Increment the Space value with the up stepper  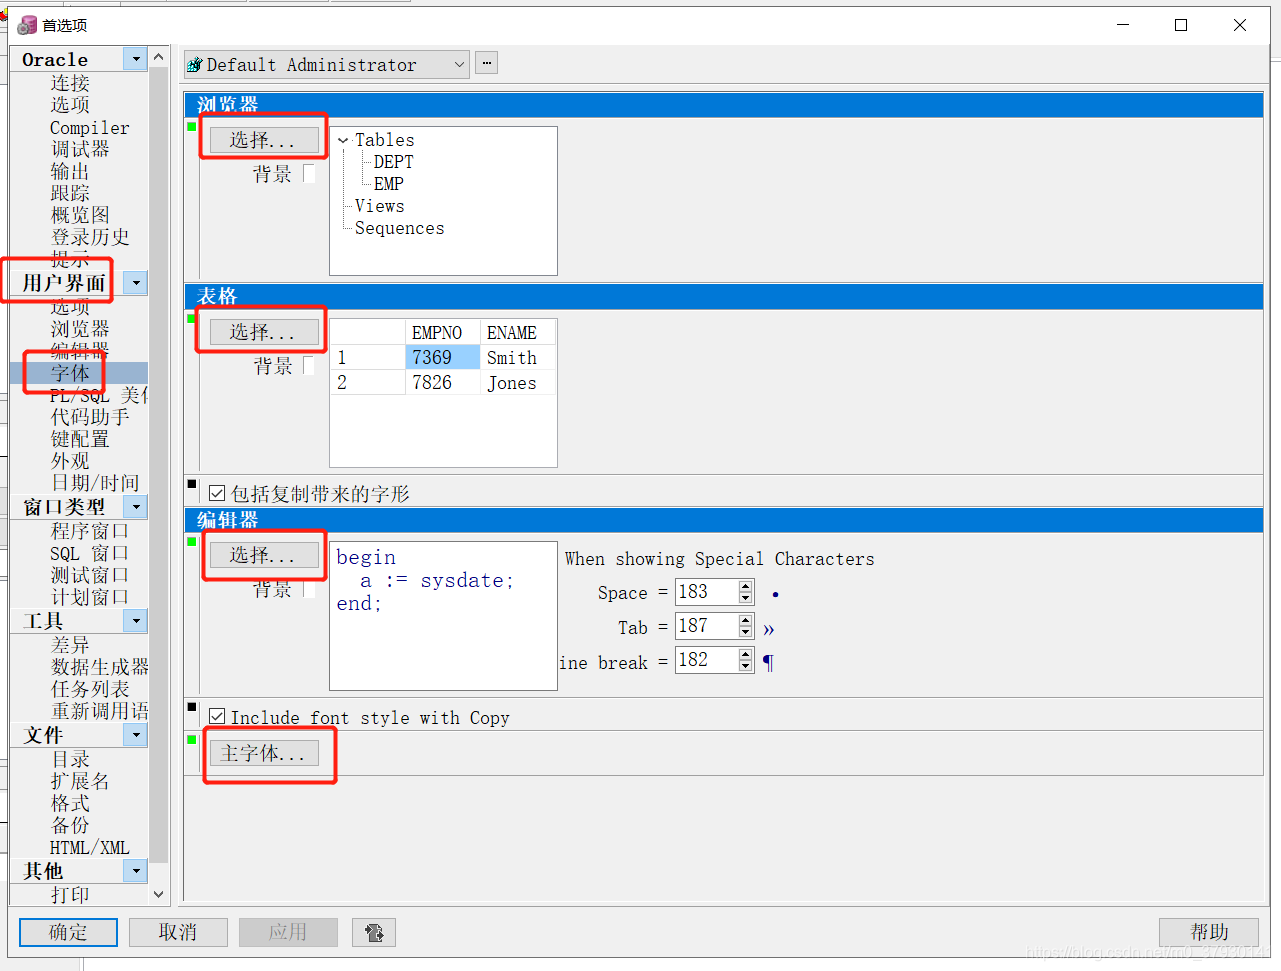[x=747, y=586]
